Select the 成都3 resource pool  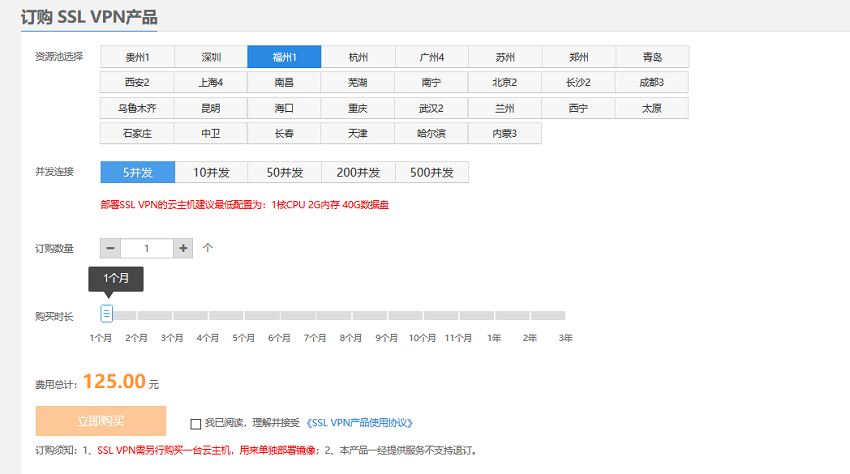tap(652, 82)
